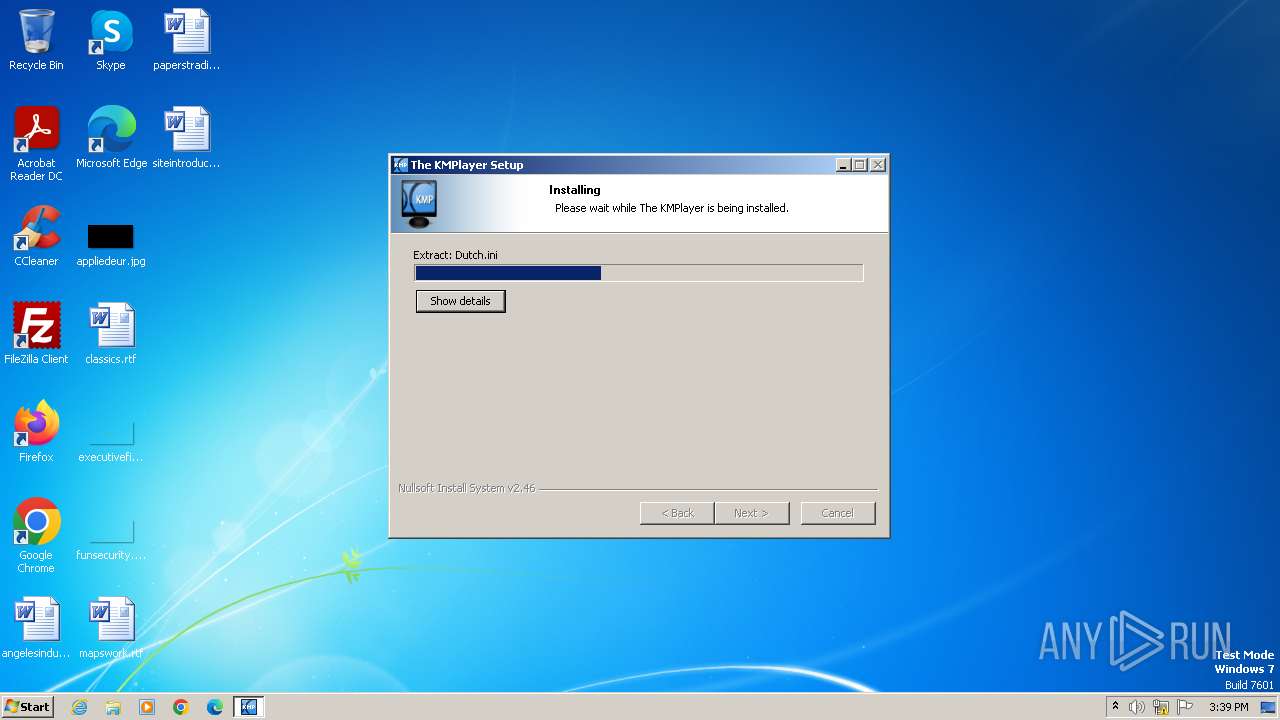
Task: Launch Microsoft Edge desktop shortcut
Action: [x=111, y=138]
